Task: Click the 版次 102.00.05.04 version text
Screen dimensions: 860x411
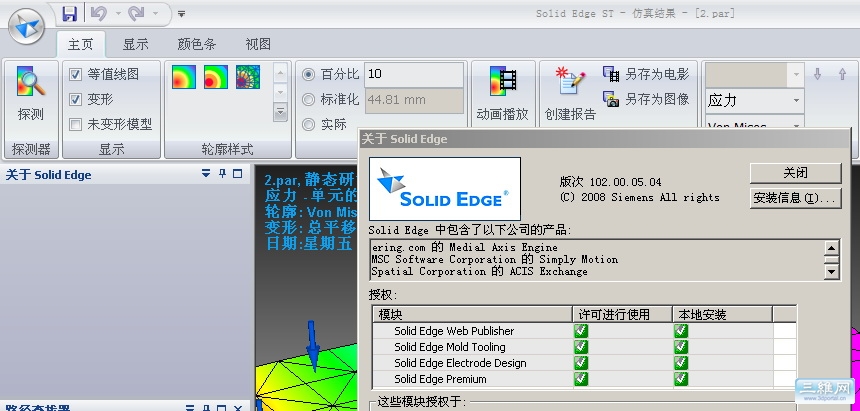Action: (610, 182)
